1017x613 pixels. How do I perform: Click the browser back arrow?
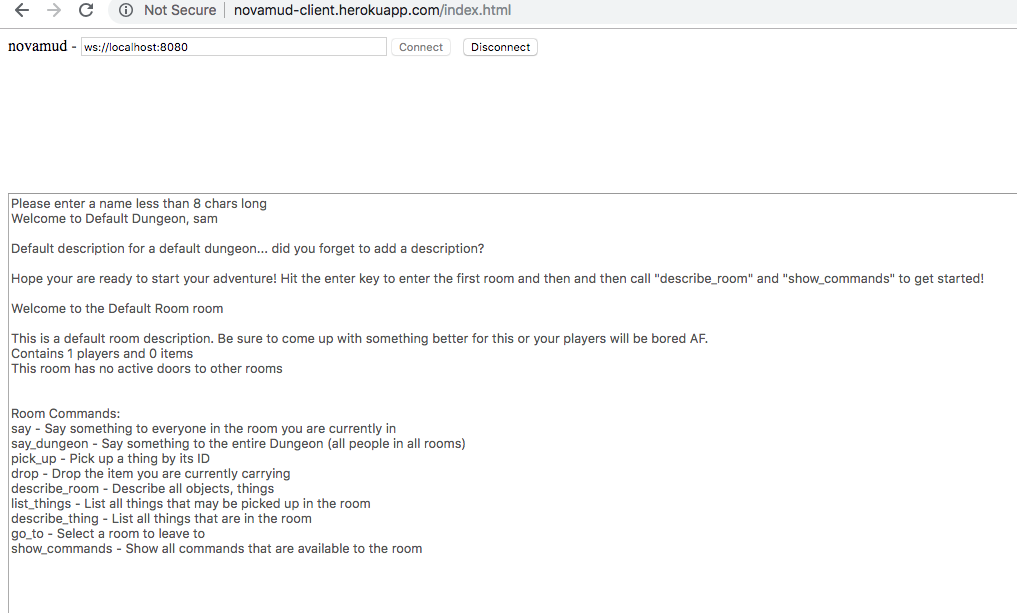coord(22,10)
